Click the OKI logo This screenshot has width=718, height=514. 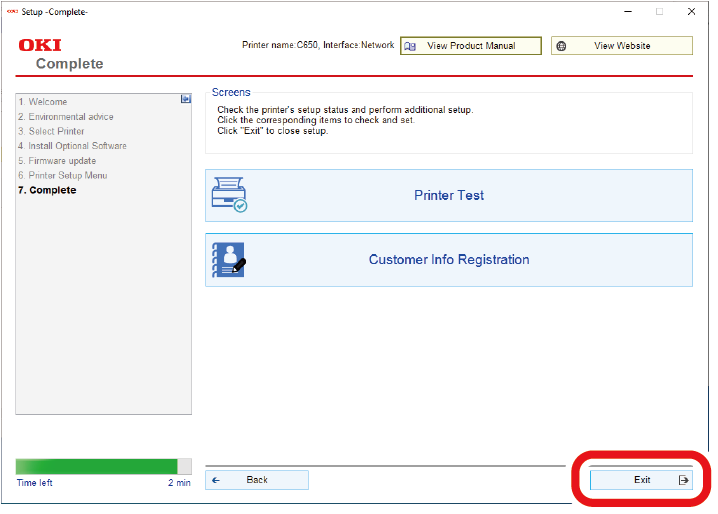click(x=40, y=46)
